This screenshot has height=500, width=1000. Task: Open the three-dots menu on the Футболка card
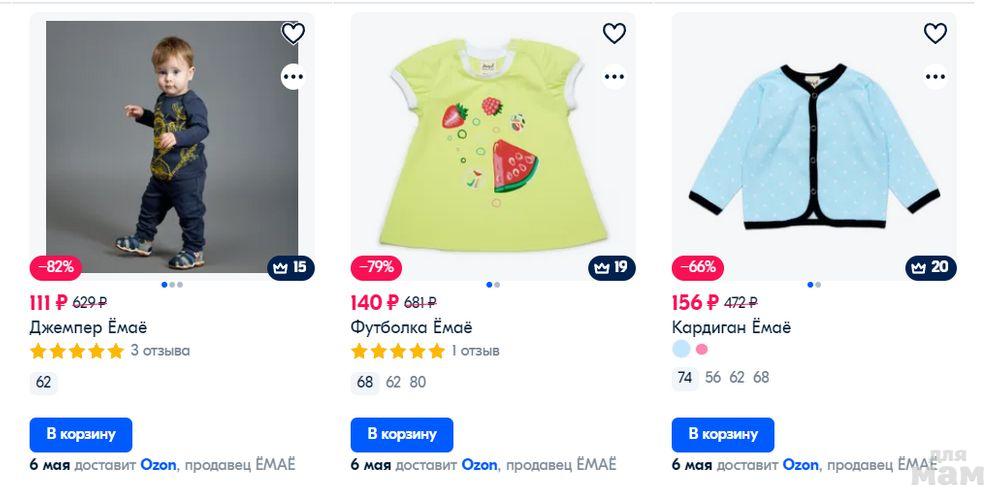coord(614,77)
